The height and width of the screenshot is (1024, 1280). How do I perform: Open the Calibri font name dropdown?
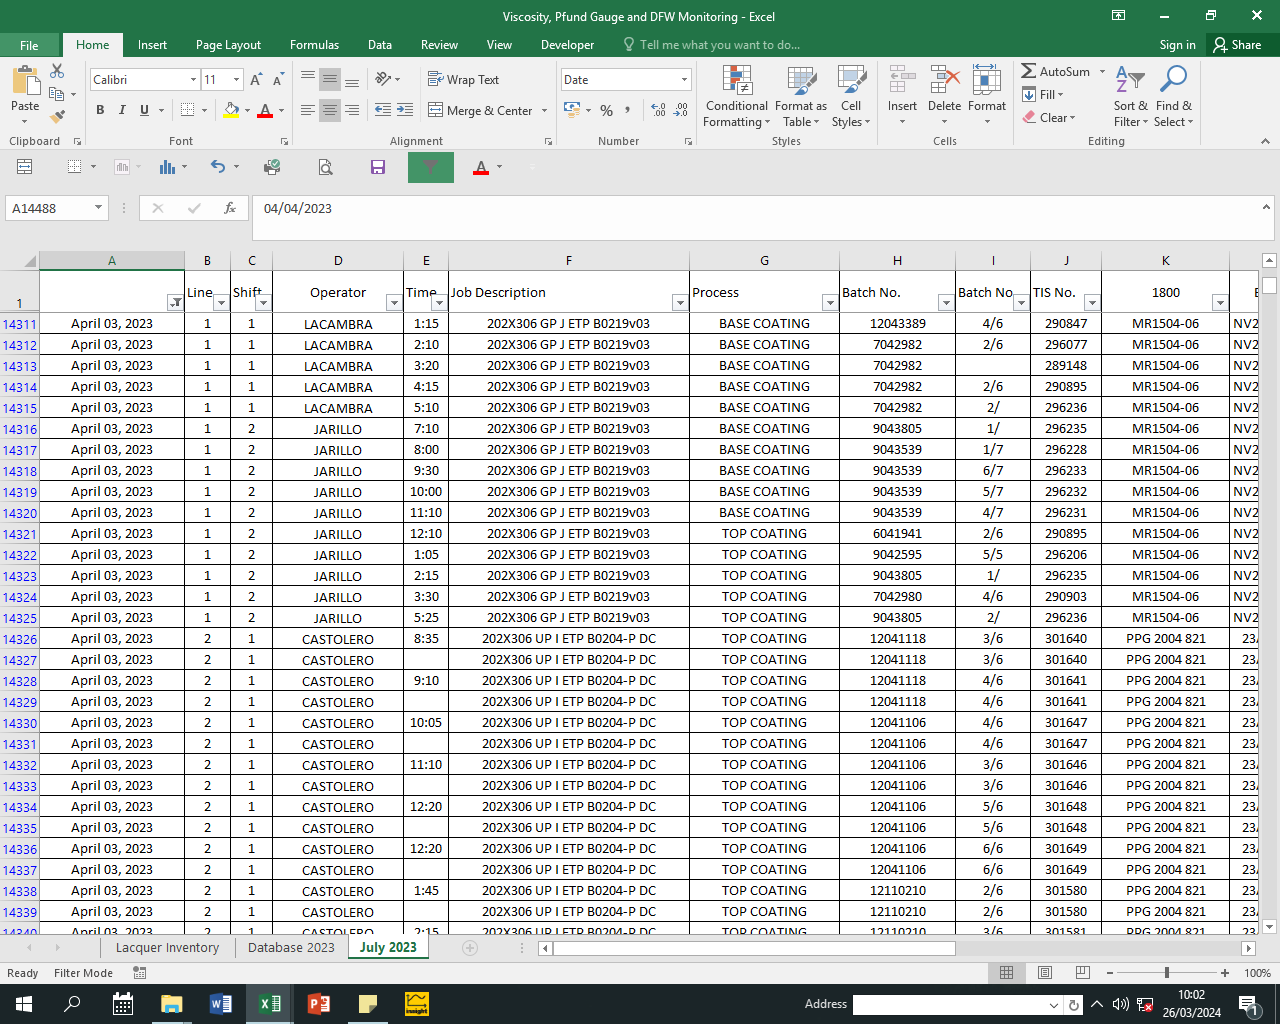tap(193, 79)
